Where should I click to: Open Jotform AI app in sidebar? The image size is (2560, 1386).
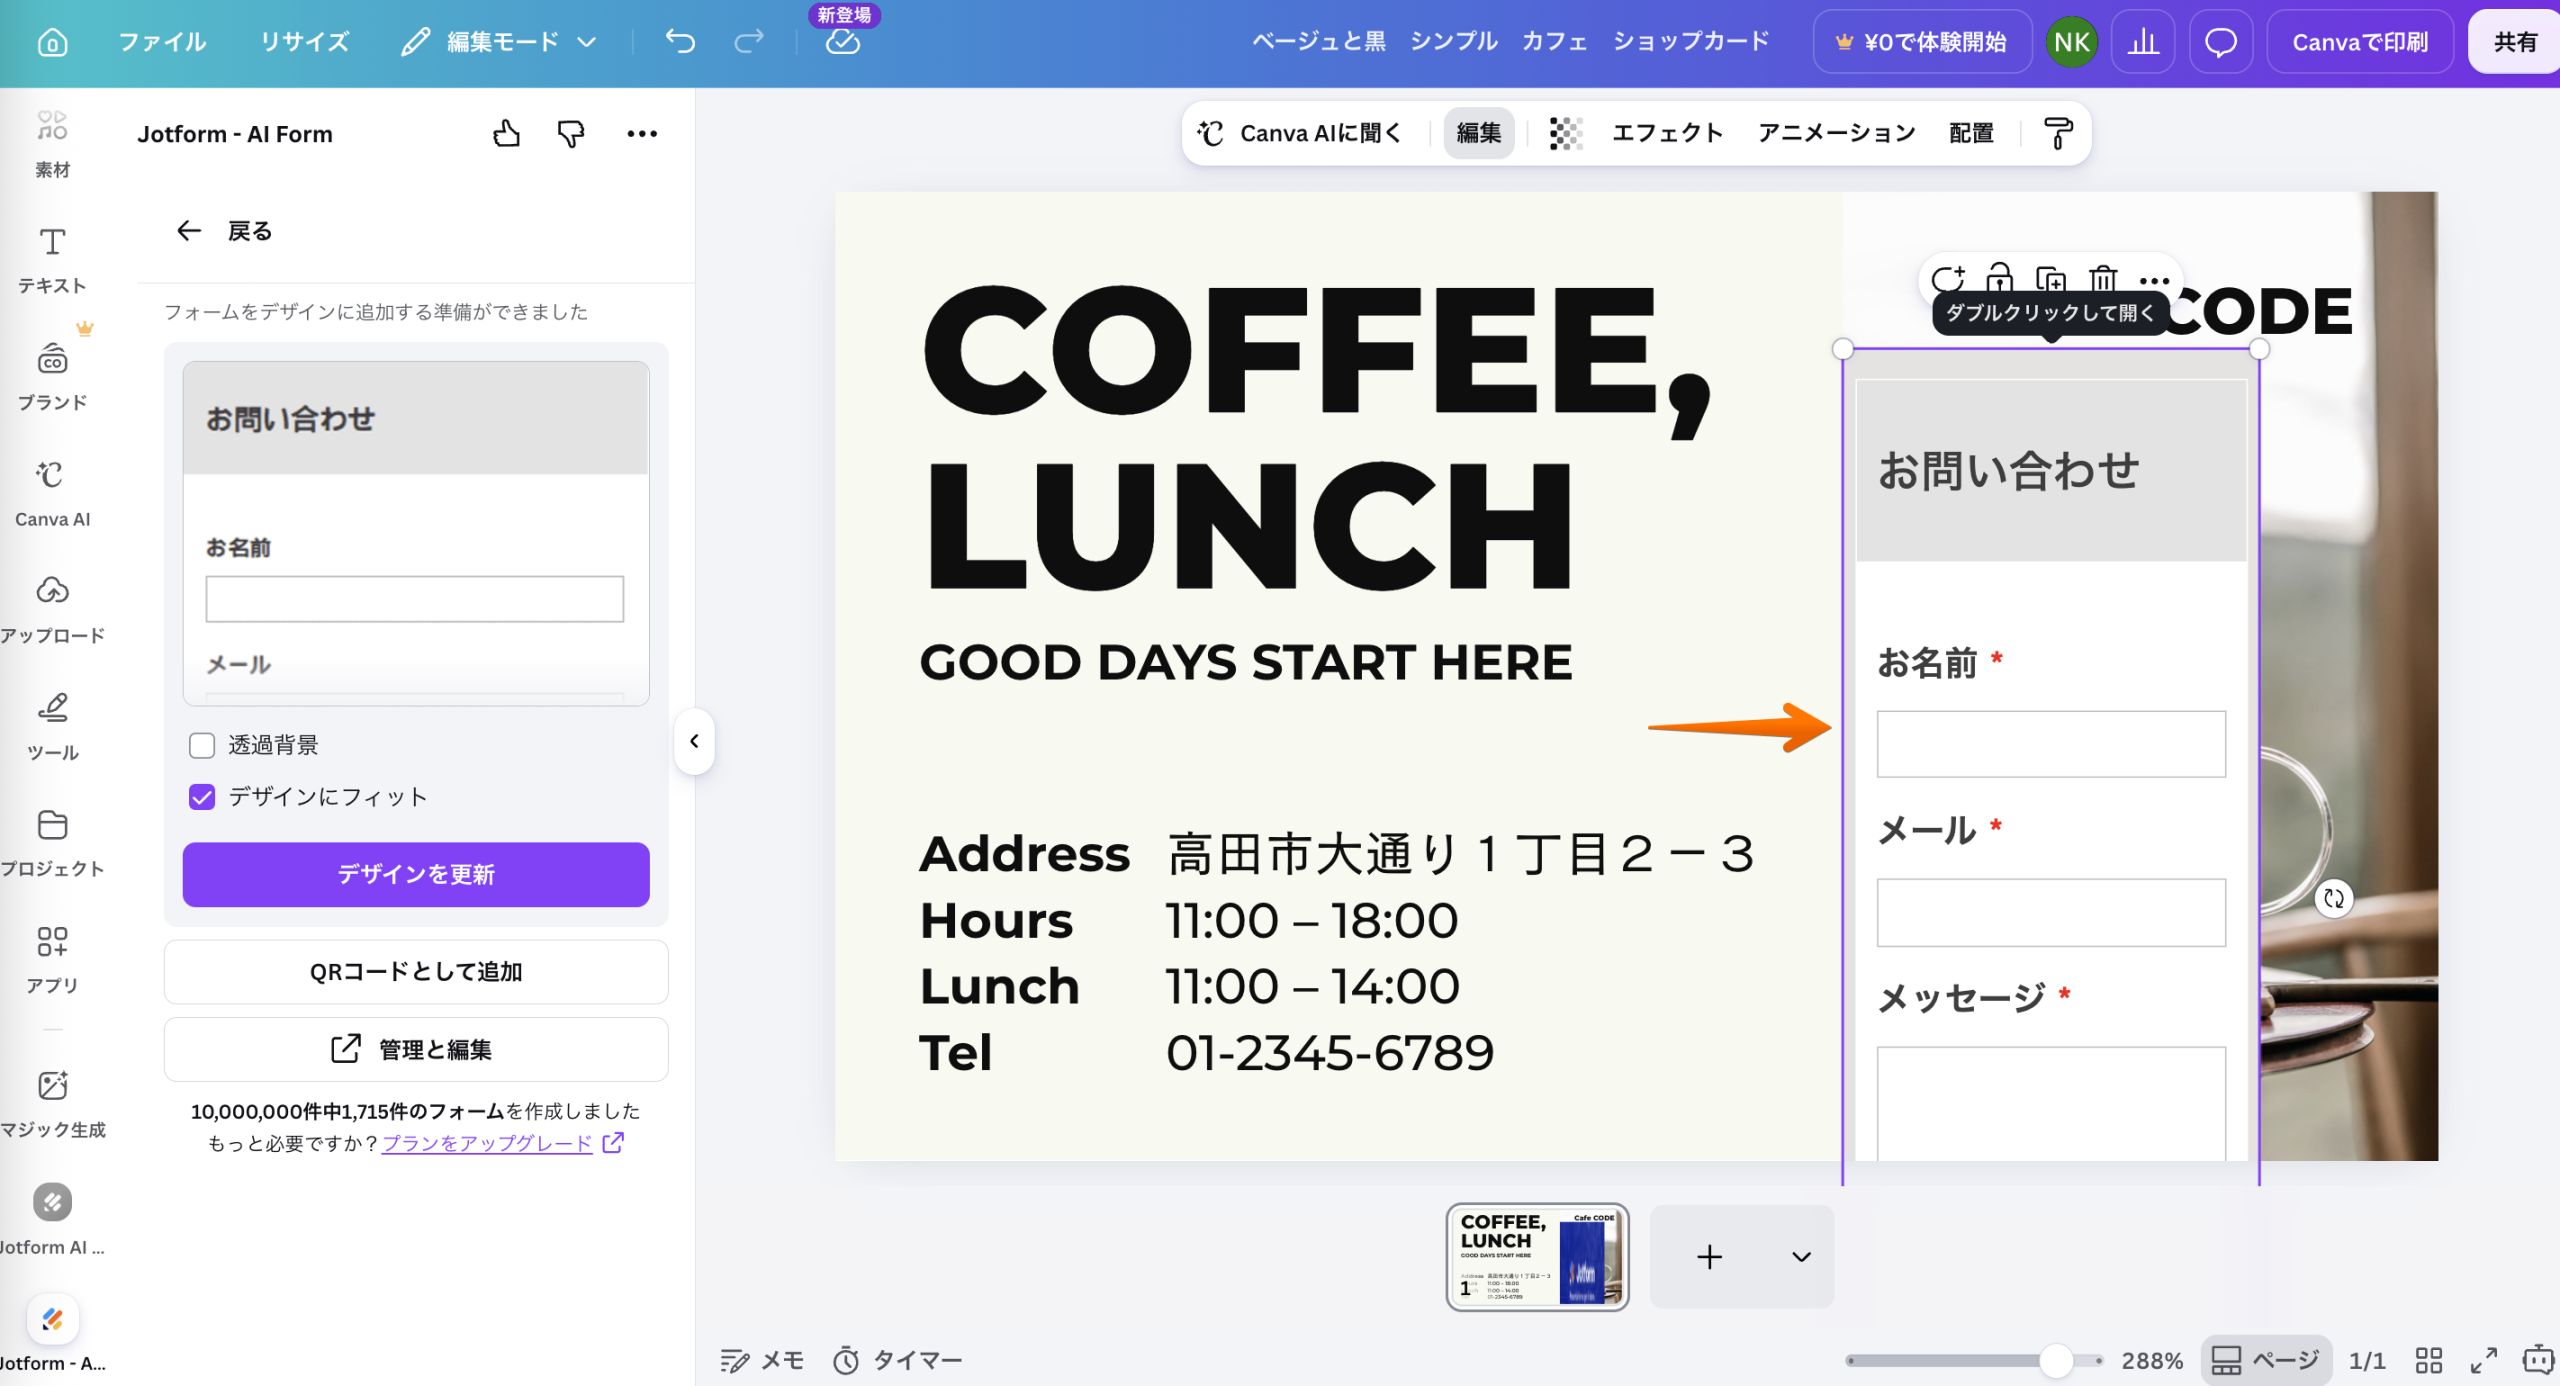(52, 1220)
